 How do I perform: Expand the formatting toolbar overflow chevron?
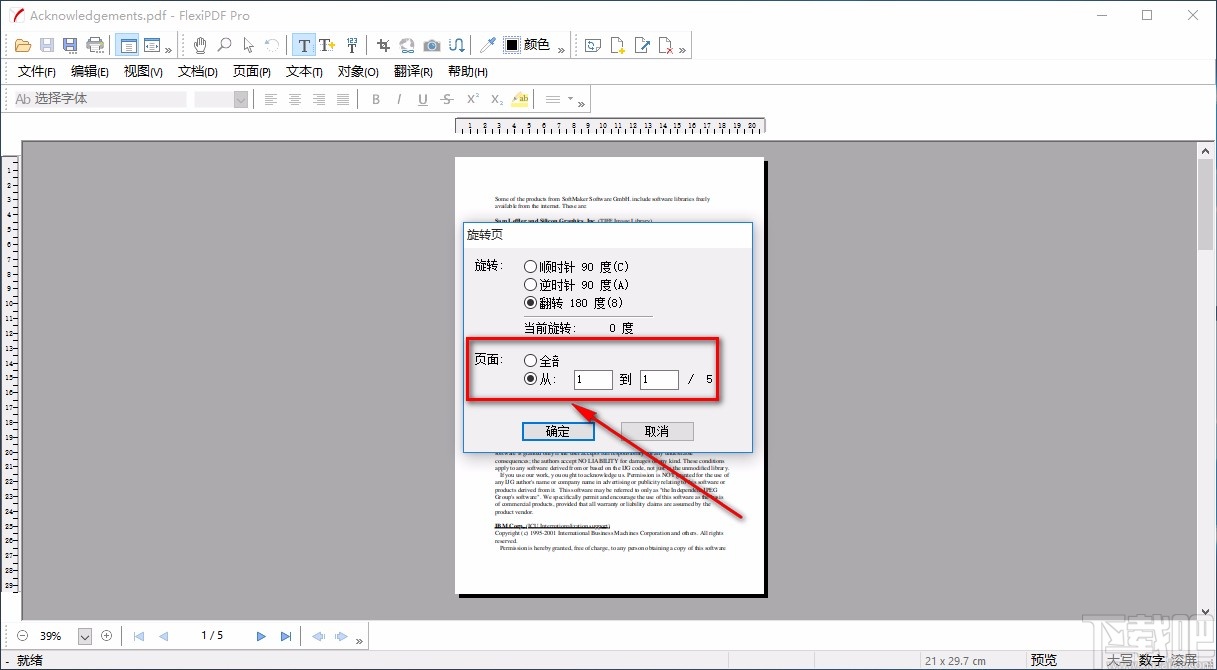582,104
